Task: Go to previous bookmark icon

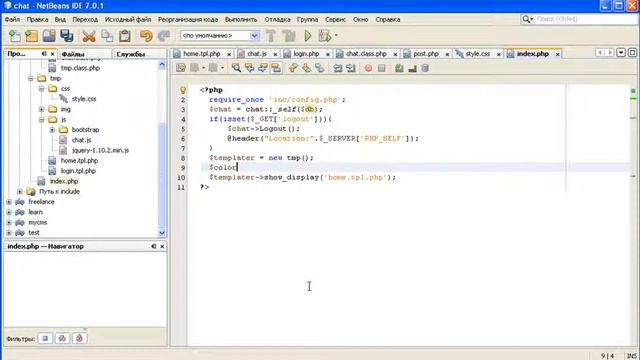Action: click(293, 68)
